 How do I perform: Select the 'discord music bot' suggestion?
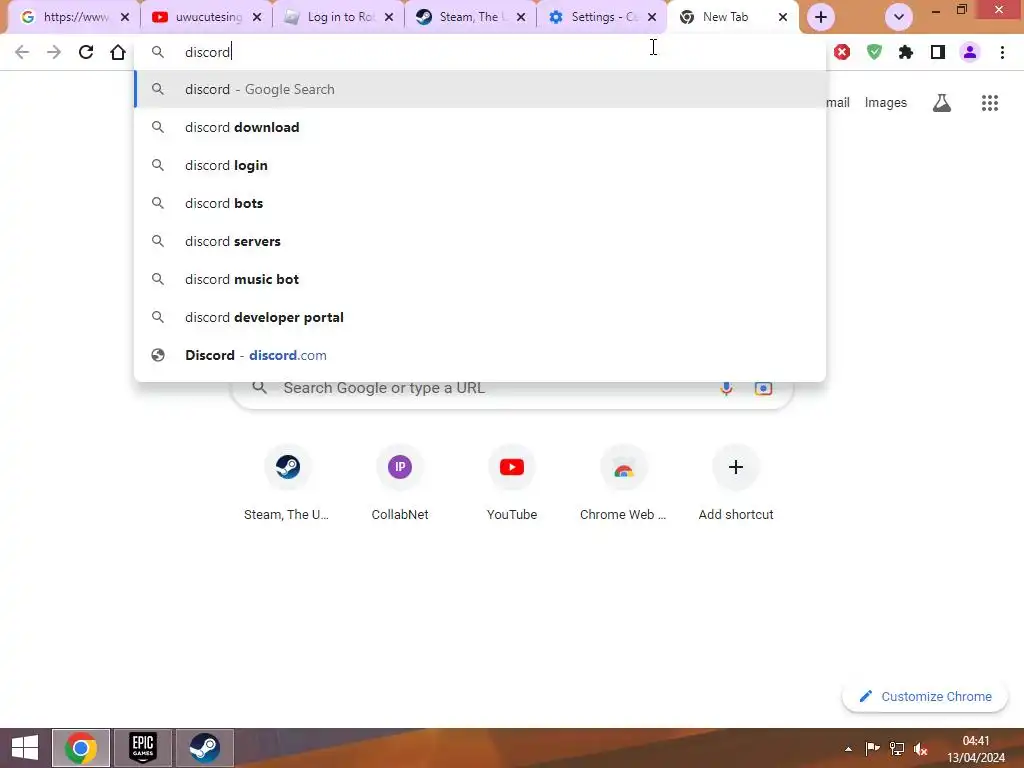(480, 279)
